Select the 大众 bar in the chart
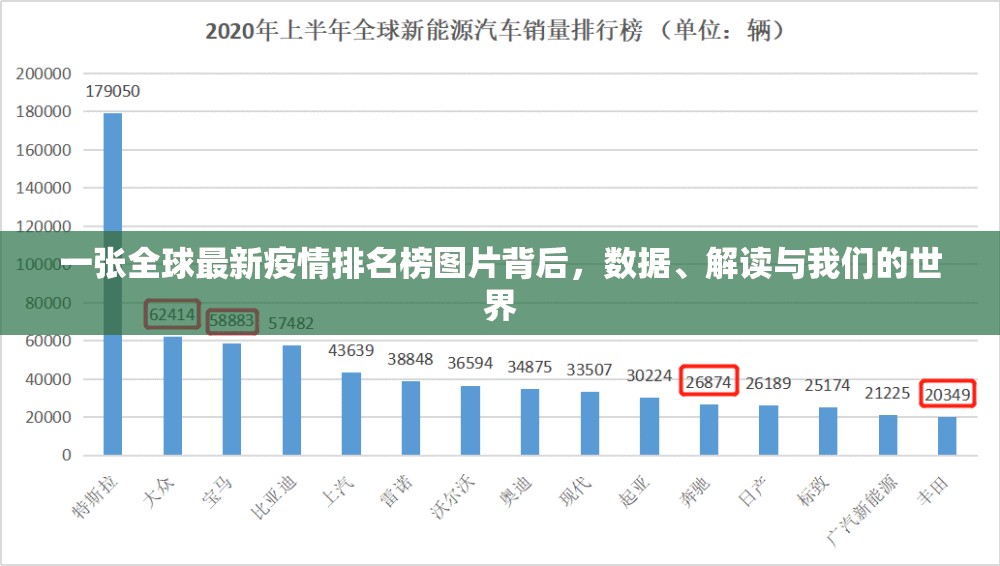 point(172,396)
